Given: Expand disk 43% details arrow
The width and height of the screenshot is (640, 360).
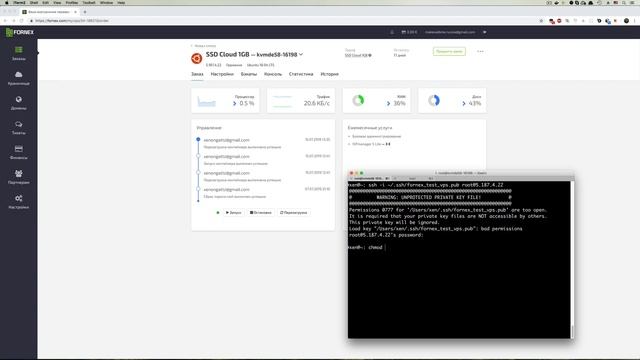Looking at the screenshot, I should 464,103.
